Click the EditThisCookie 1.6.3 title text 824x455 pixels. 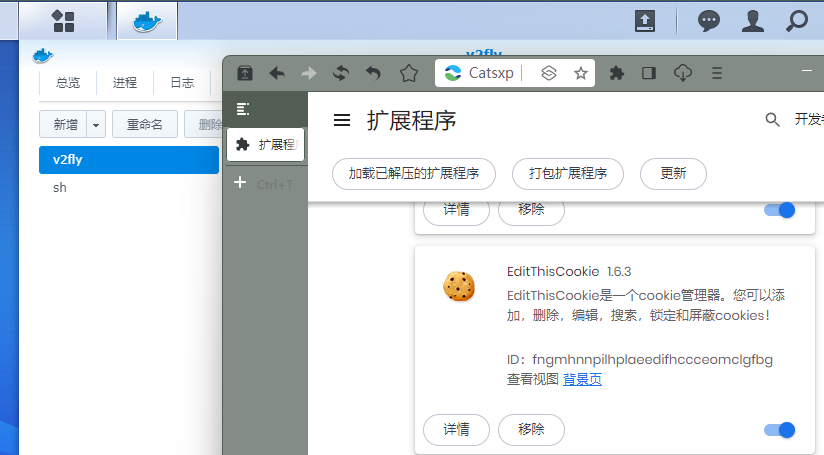tap(569, 272)
